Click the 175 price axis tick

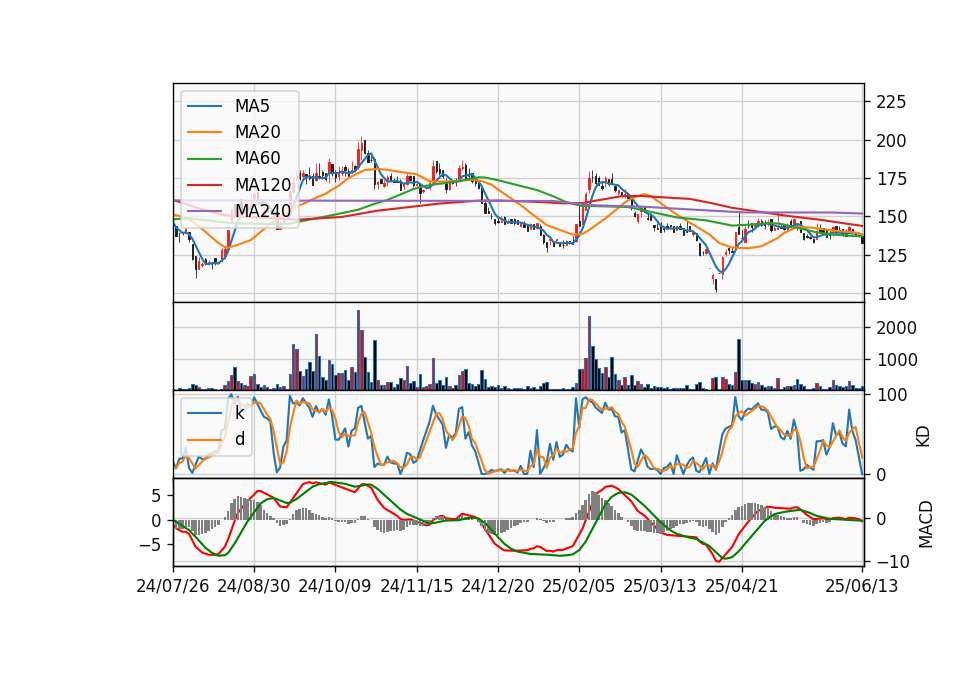(891, 179)
